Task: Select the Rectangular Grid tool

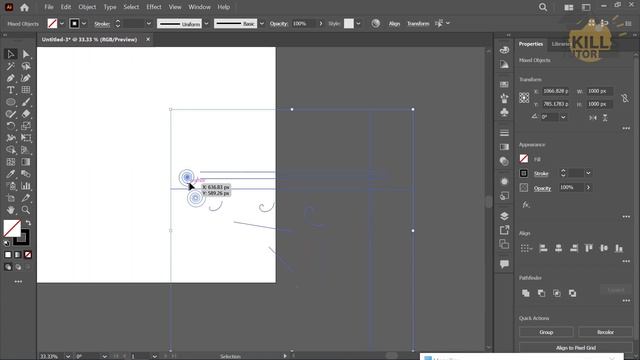Action: [26, 90]
